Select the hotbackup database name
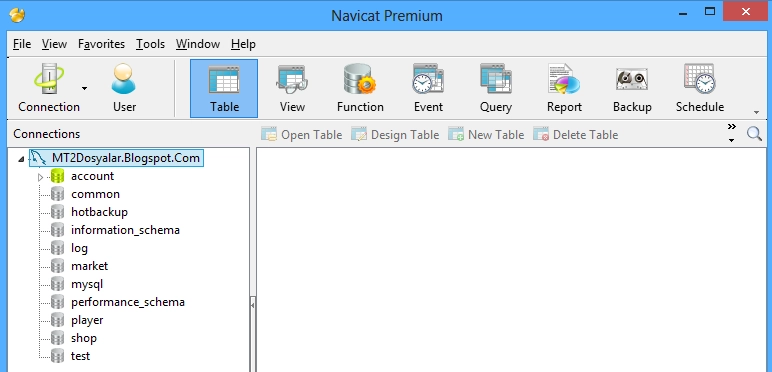The height and width of the screenshot is (372, 772). click(x=99, y=212)
